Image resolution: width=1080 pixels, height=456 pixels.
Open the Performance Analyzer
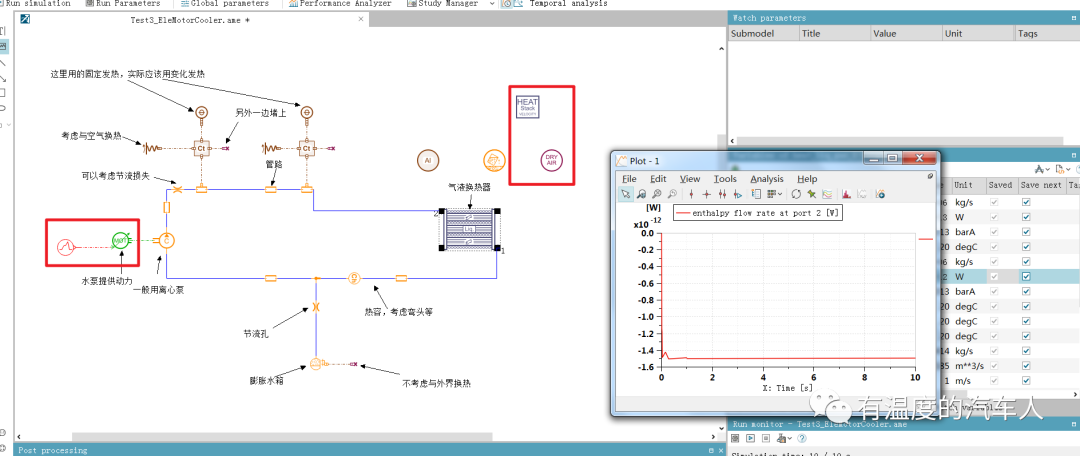click(341, 3)
